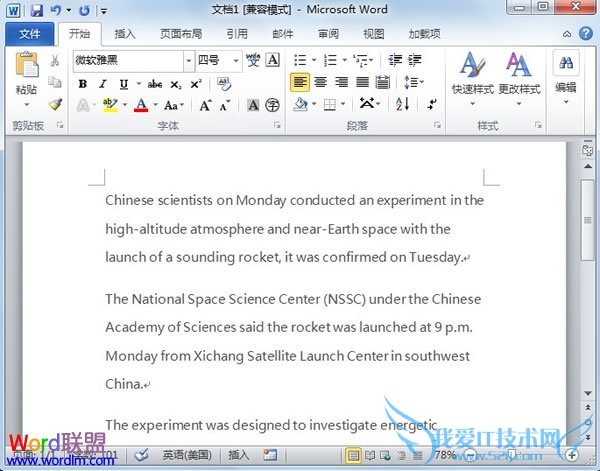Toggle Bold formatting
This screenshot has height=471, width=600.
[x=83, y=84]
